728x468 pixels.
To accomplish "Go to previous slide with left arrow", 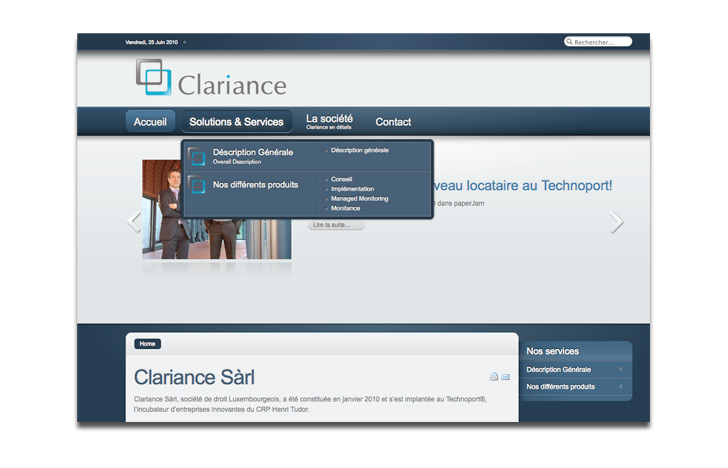I will (x=134, y=222).
